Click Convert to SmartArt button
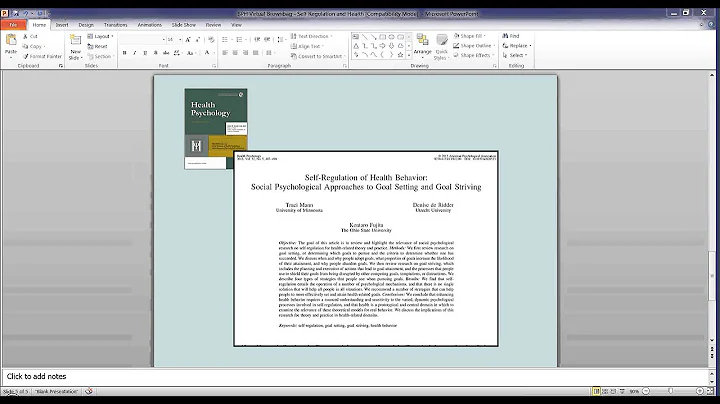The width and height of the screenshot is (720, 404). [318, 56]
